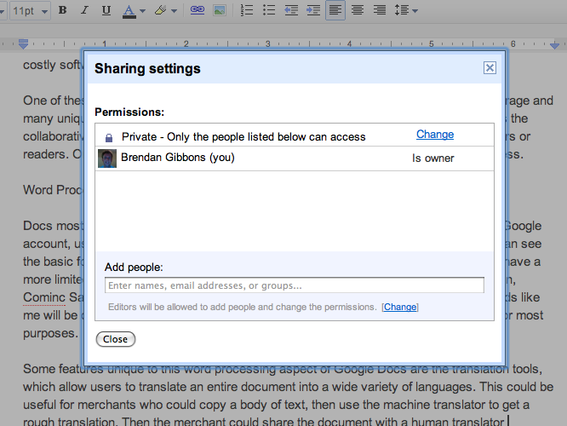Insert an image with picture icon
567x426 pixels.
(220, 10)
